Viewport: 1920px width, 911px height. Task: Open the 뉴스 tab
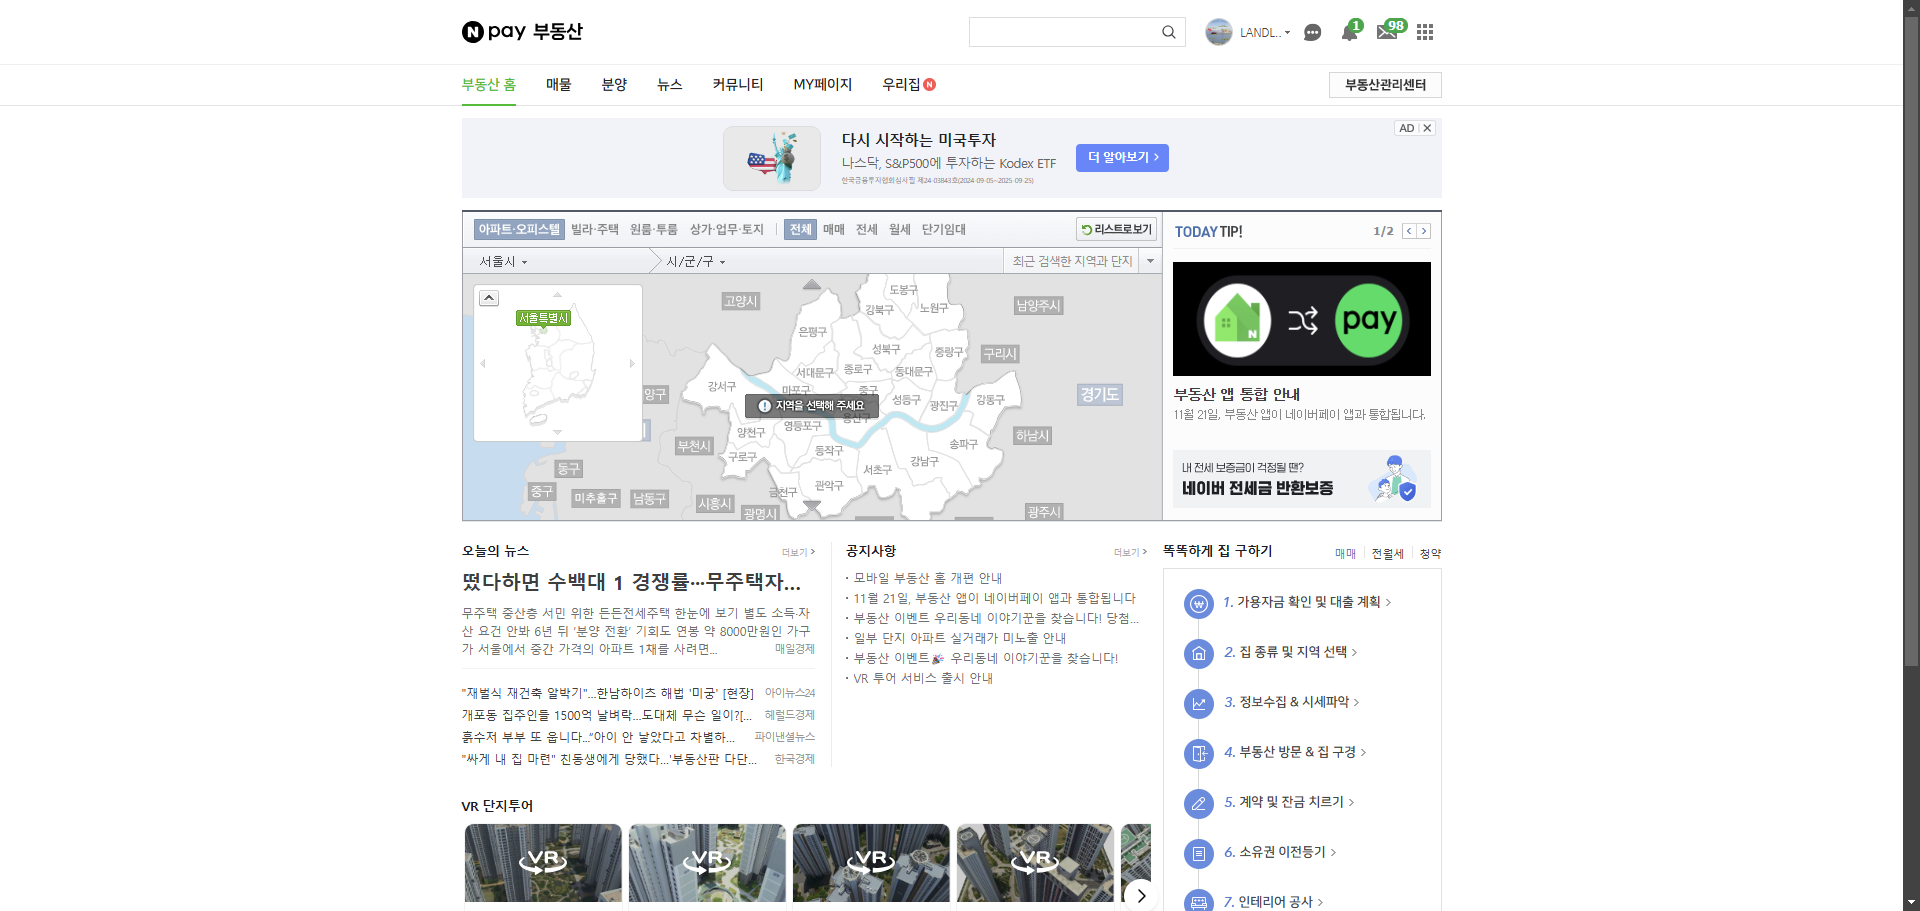pos(670,85)
